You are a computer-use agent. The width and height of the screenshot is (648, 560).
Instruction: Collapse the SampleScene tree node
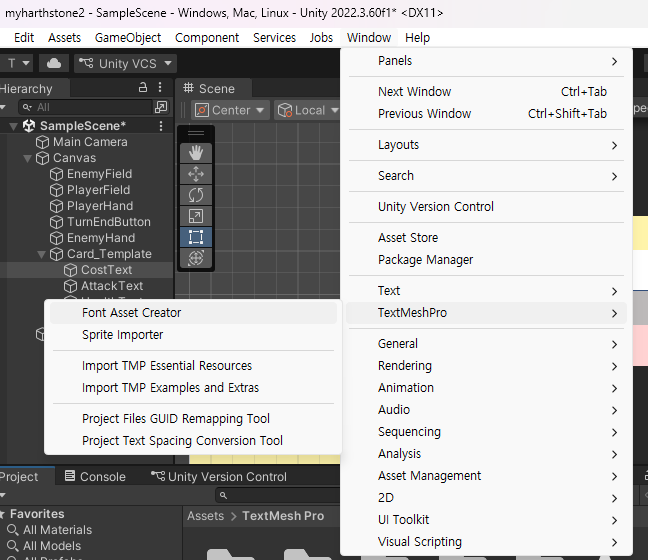point(14,126)
